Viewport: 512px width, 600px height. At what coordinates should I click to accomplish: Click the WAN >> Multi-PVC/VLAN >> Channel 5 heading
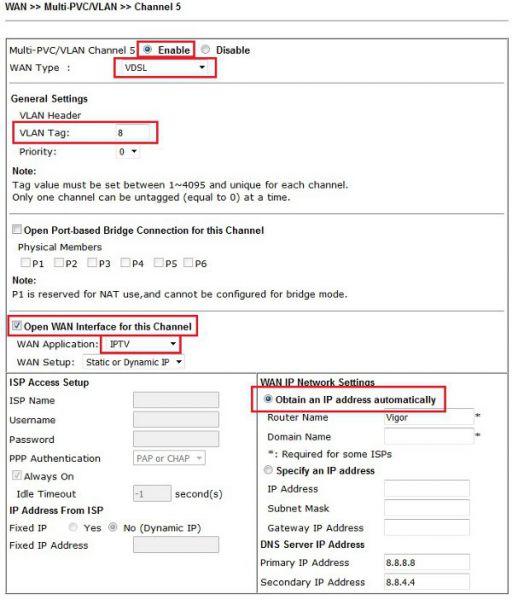[93, 7]
